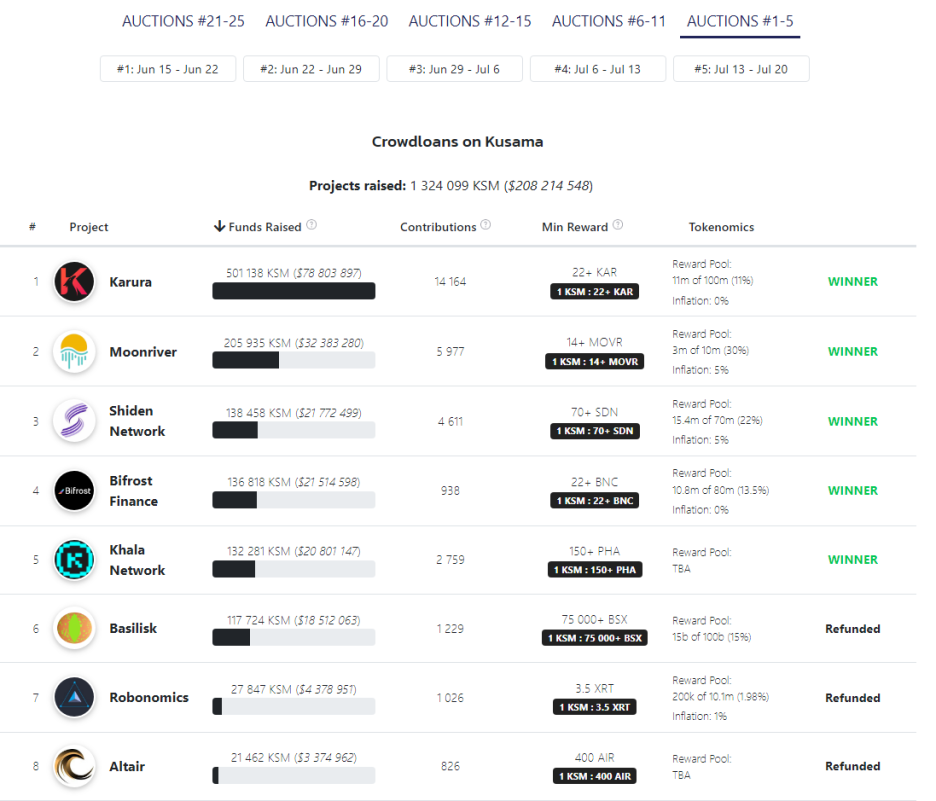This screenshot has width=936, height=801.
Task: Click Bifrost Finance's funds raised progress bar
Action: click(294, 500)
